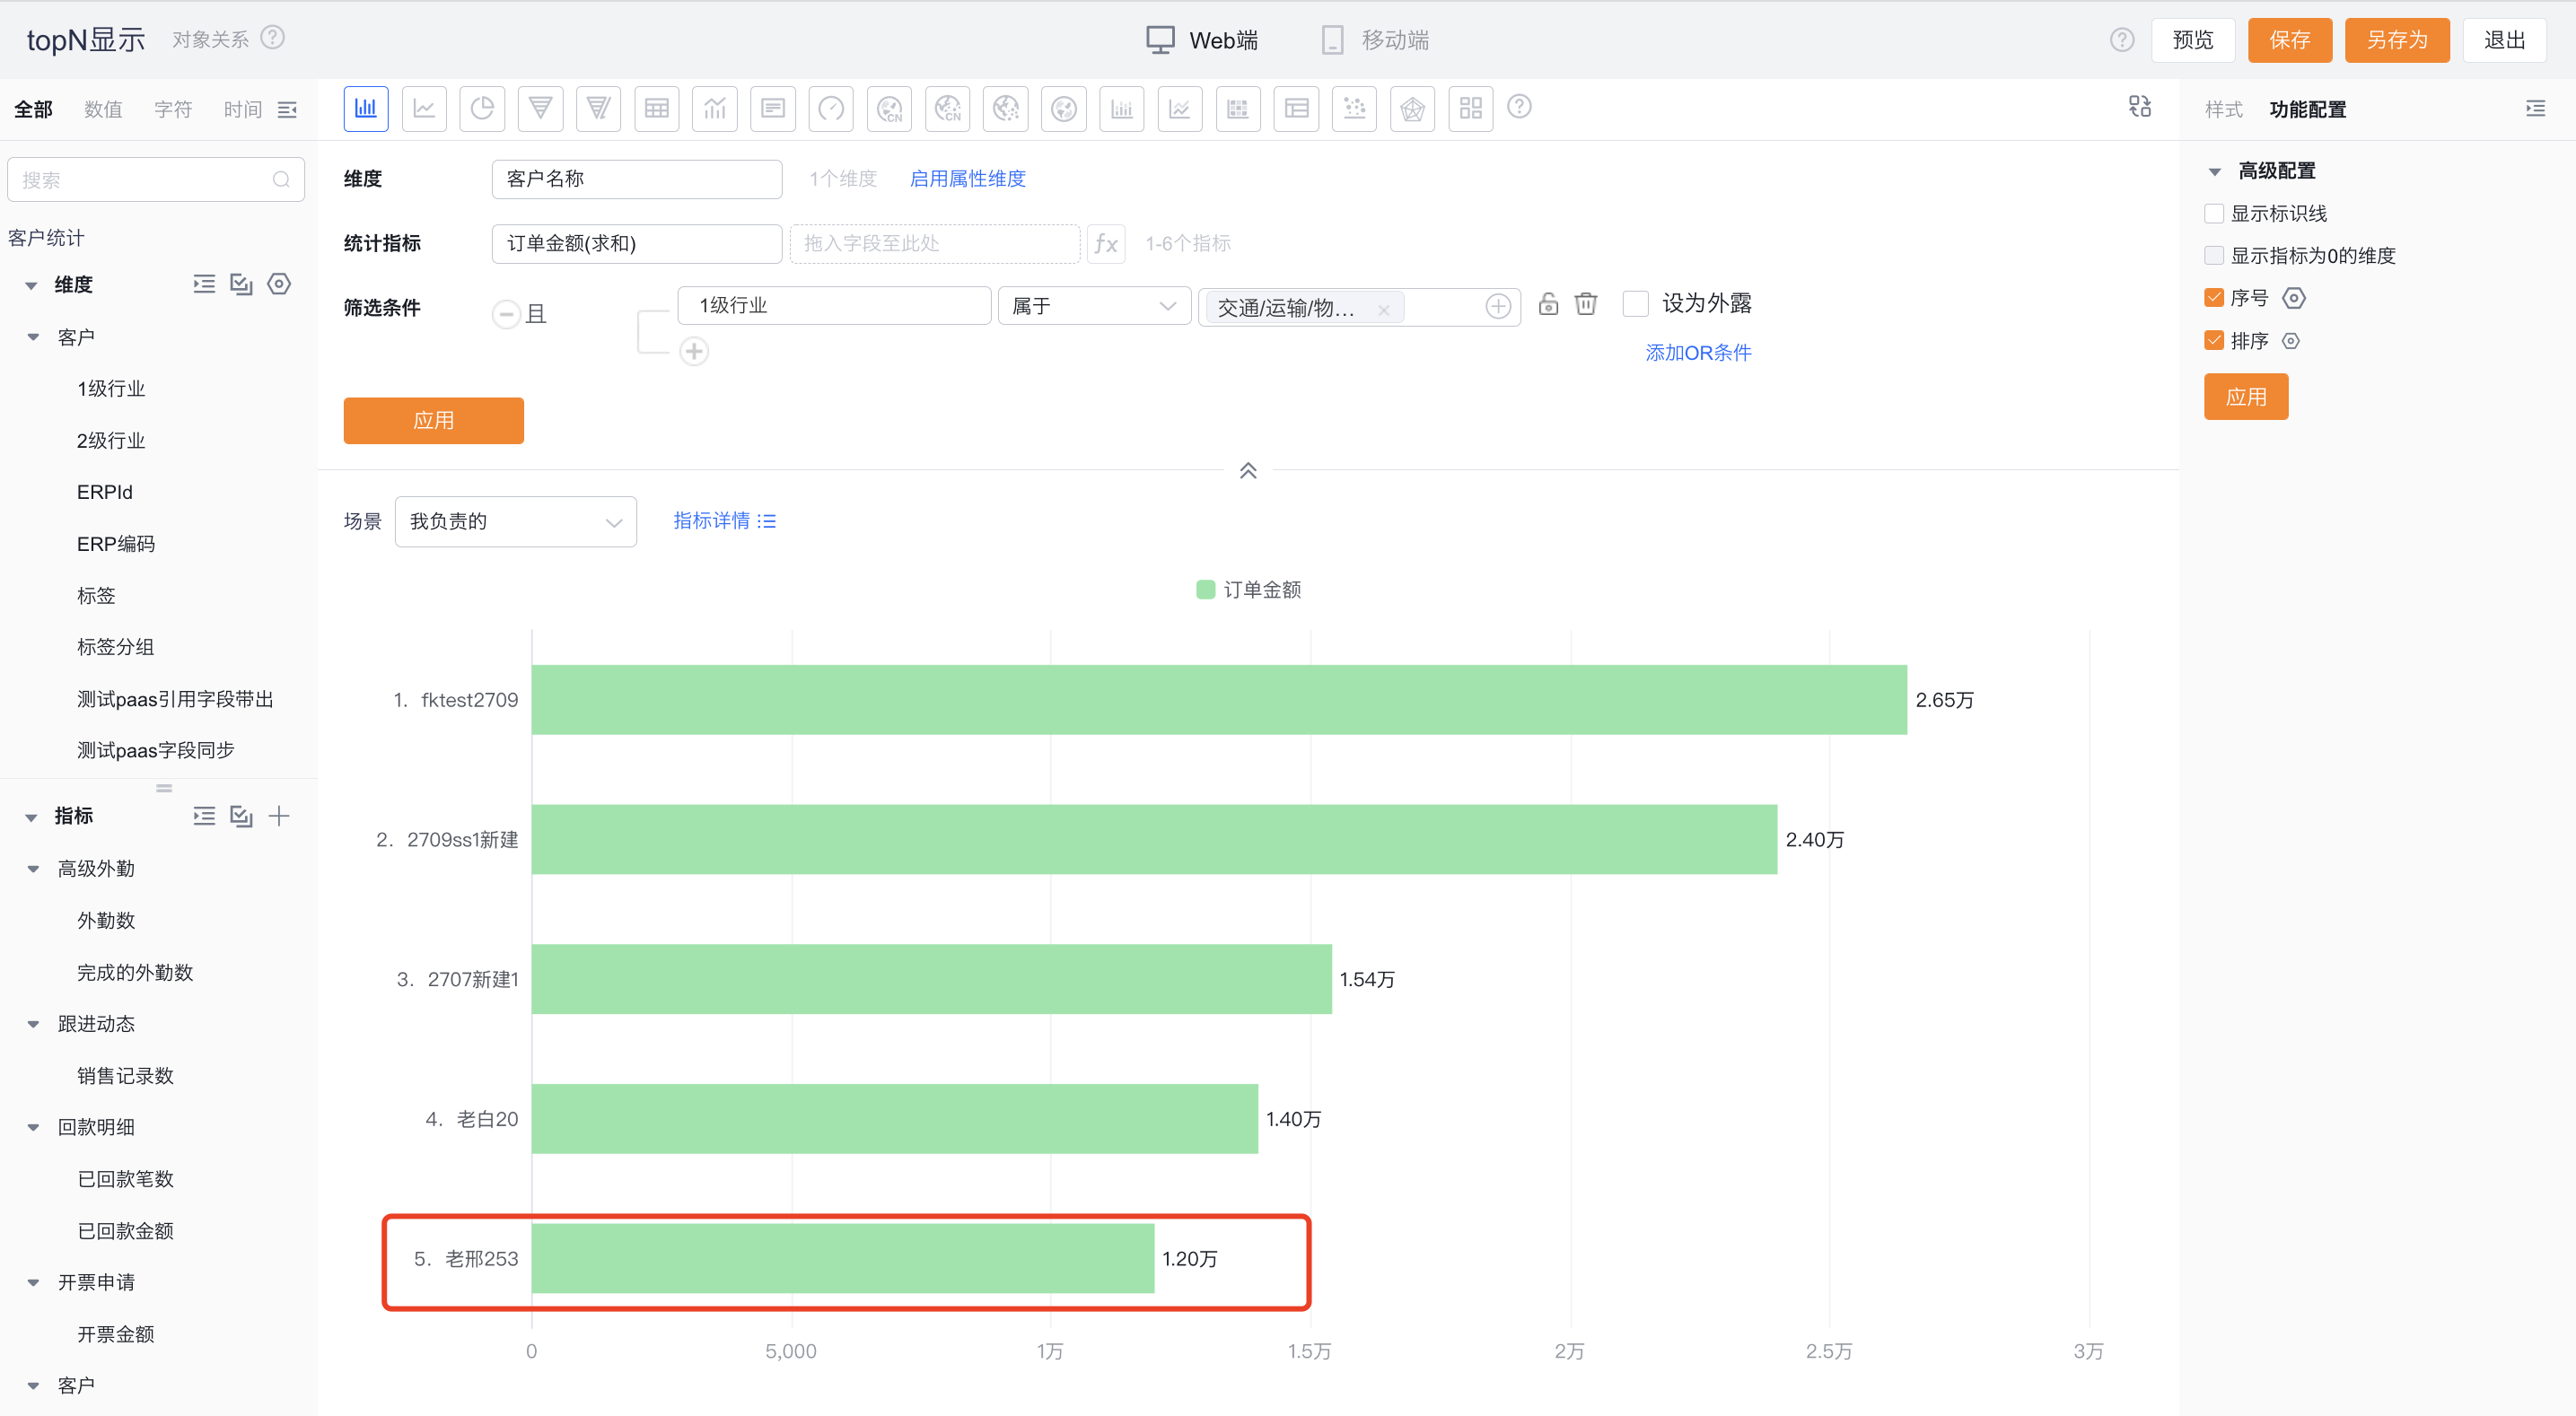2576x1416 pixels.
Task: Collapse the 高级配置 section
Action: [2215, 170]
